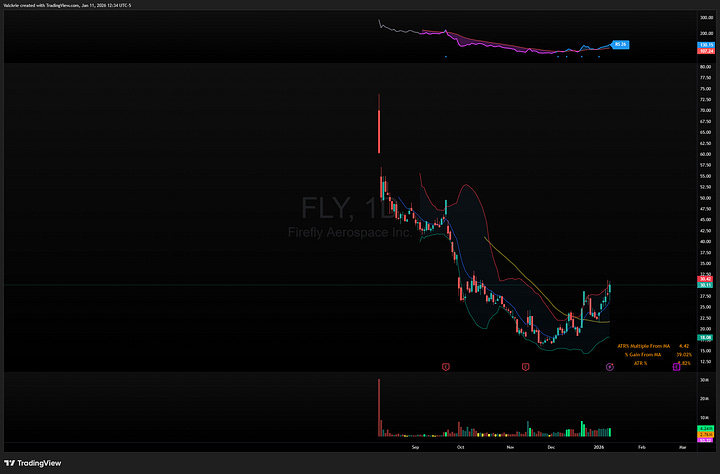This screenshot has width=720, height=474.
Task: Click the ATR % label
Action: click(x=640, y=363)
